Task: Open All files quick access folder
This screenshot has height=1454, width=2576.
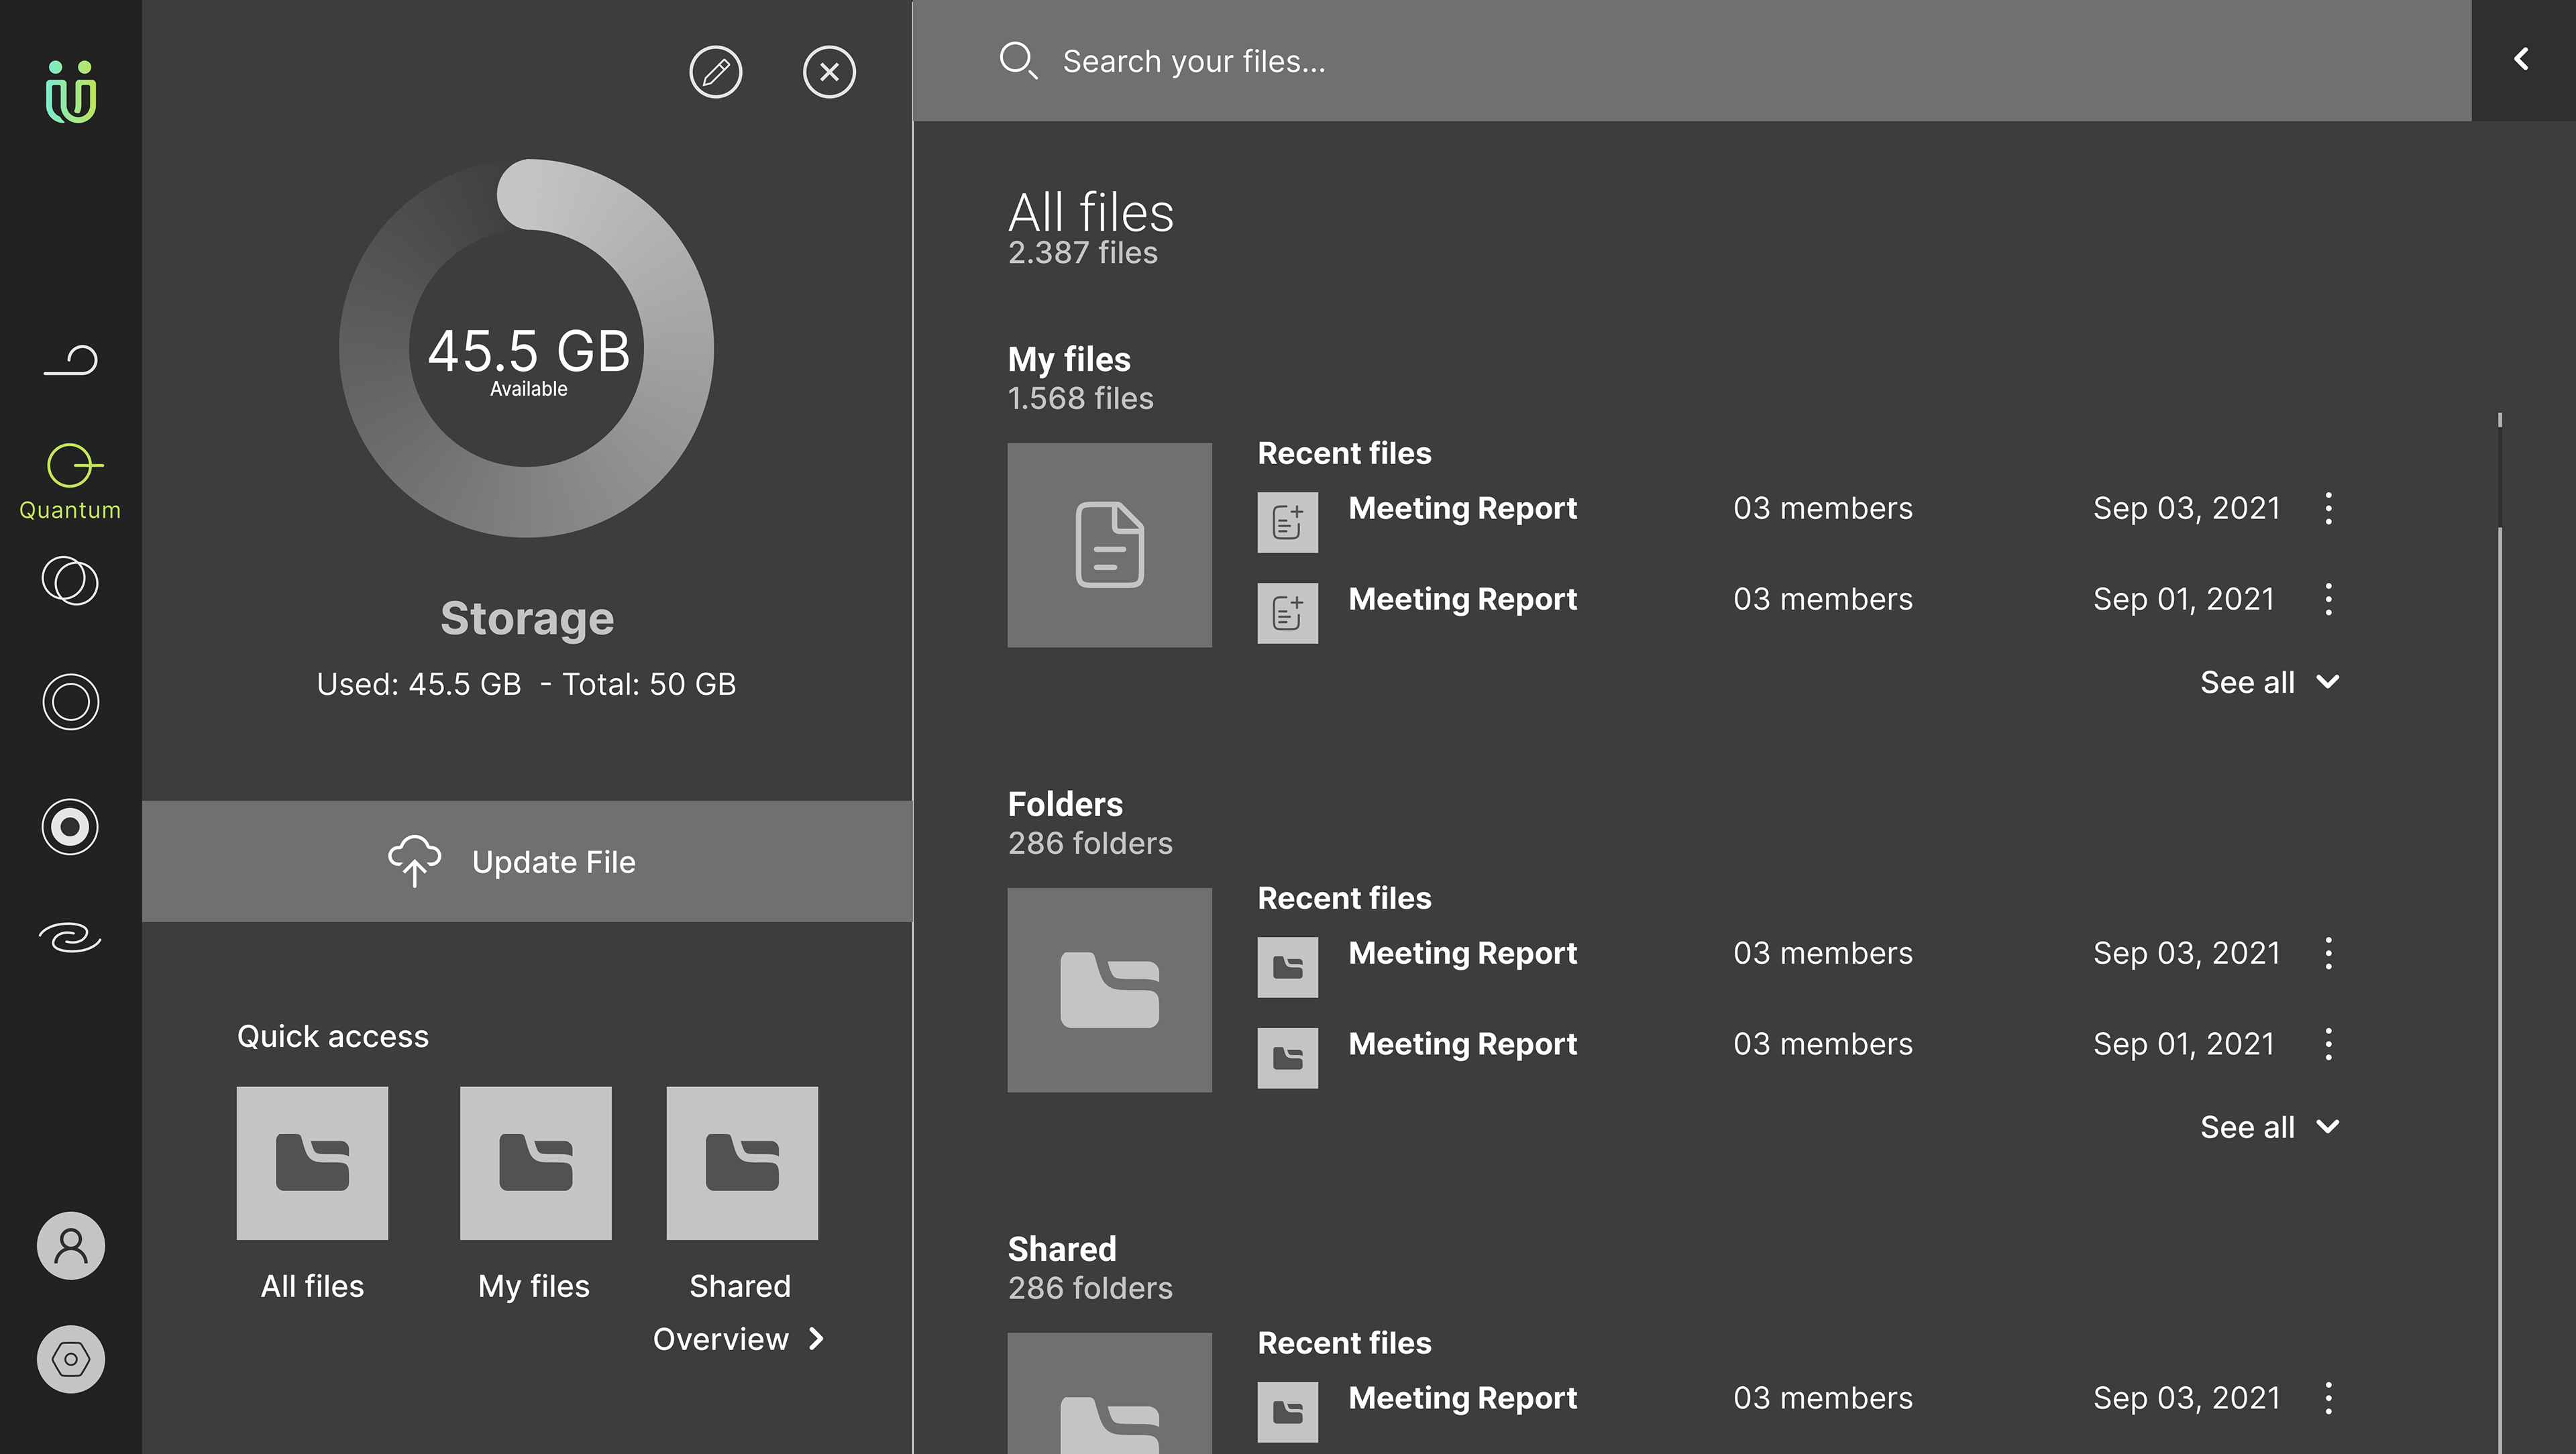Action: point(312,1164)
